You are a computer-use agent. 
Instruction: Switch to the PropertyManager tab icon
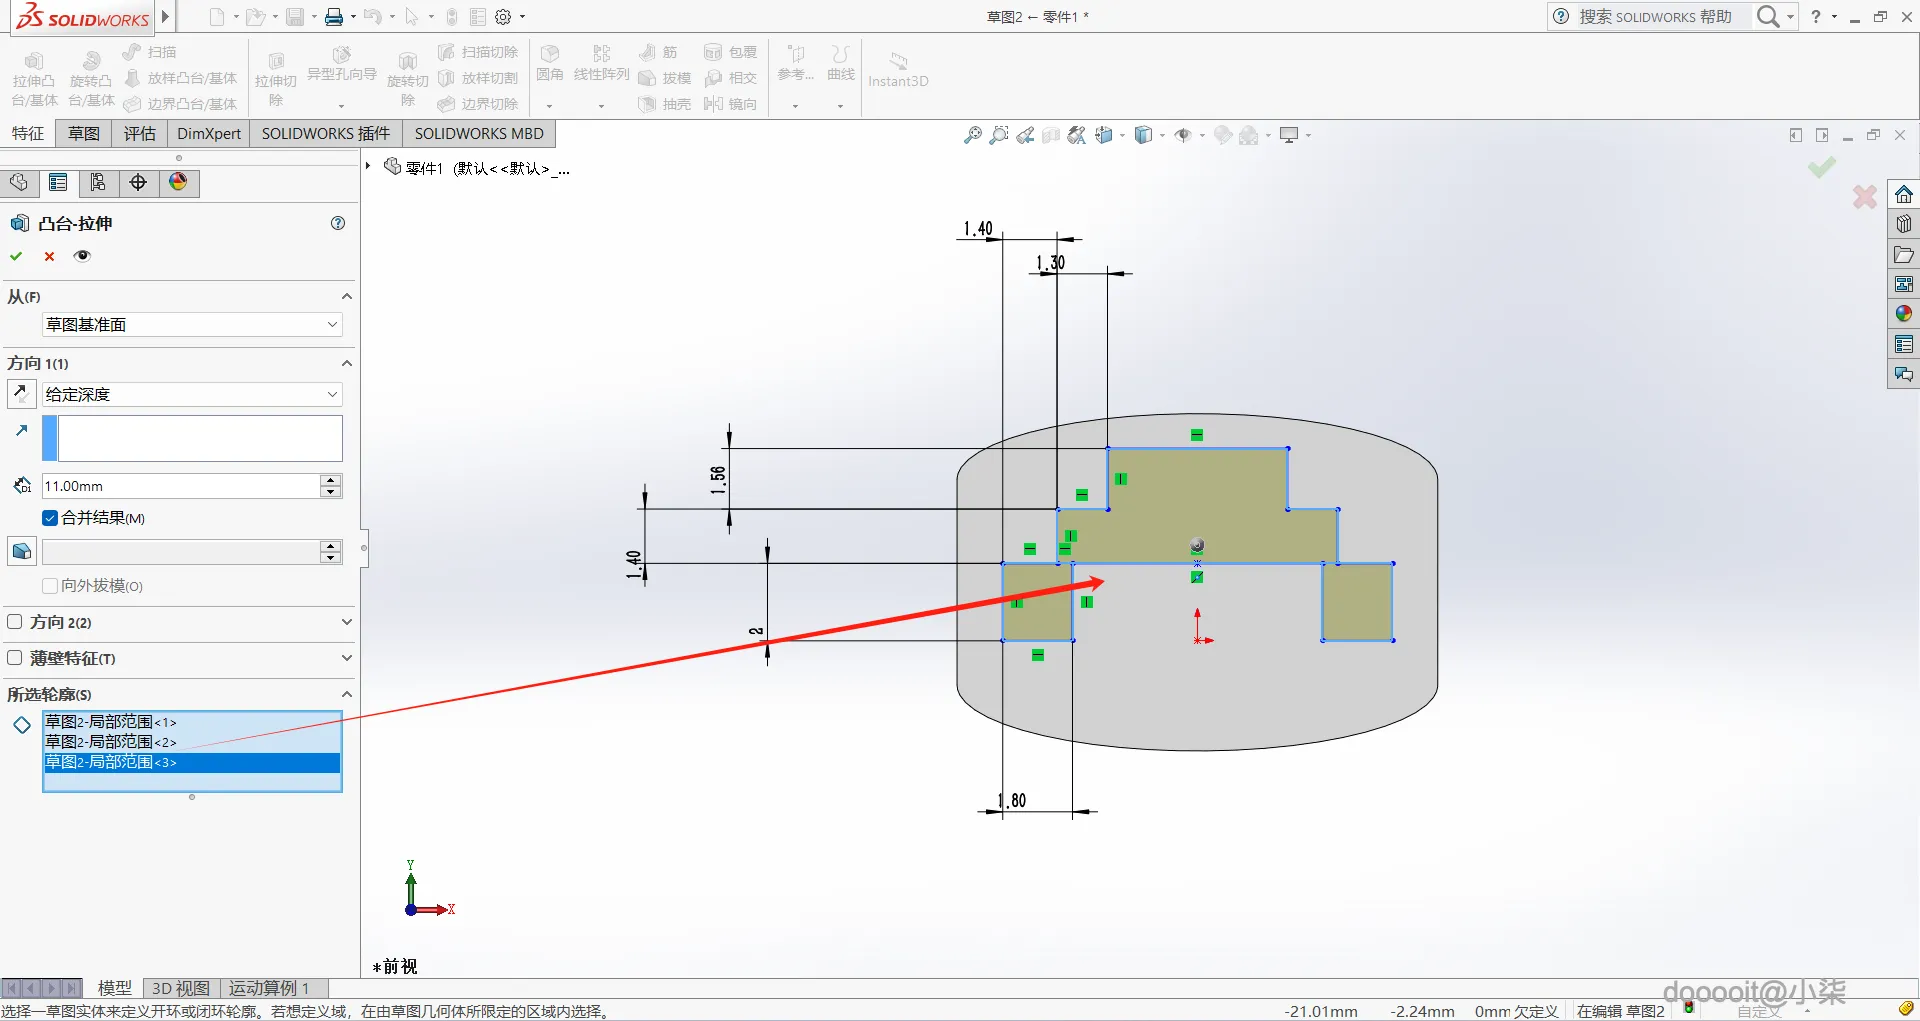click(58, 182)
